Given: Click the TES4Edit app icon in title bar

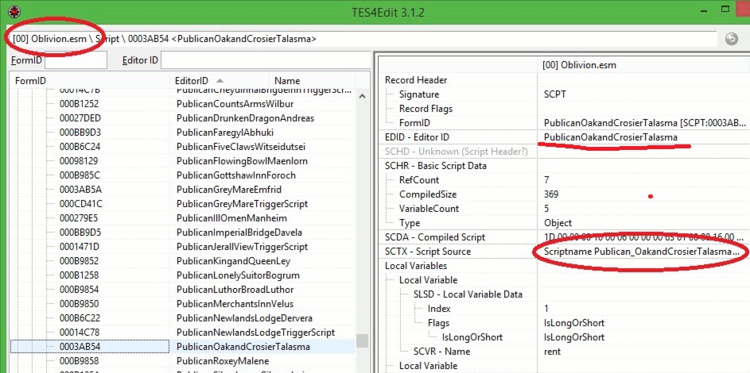Looking at the screenshot, I should coord(14,11).
